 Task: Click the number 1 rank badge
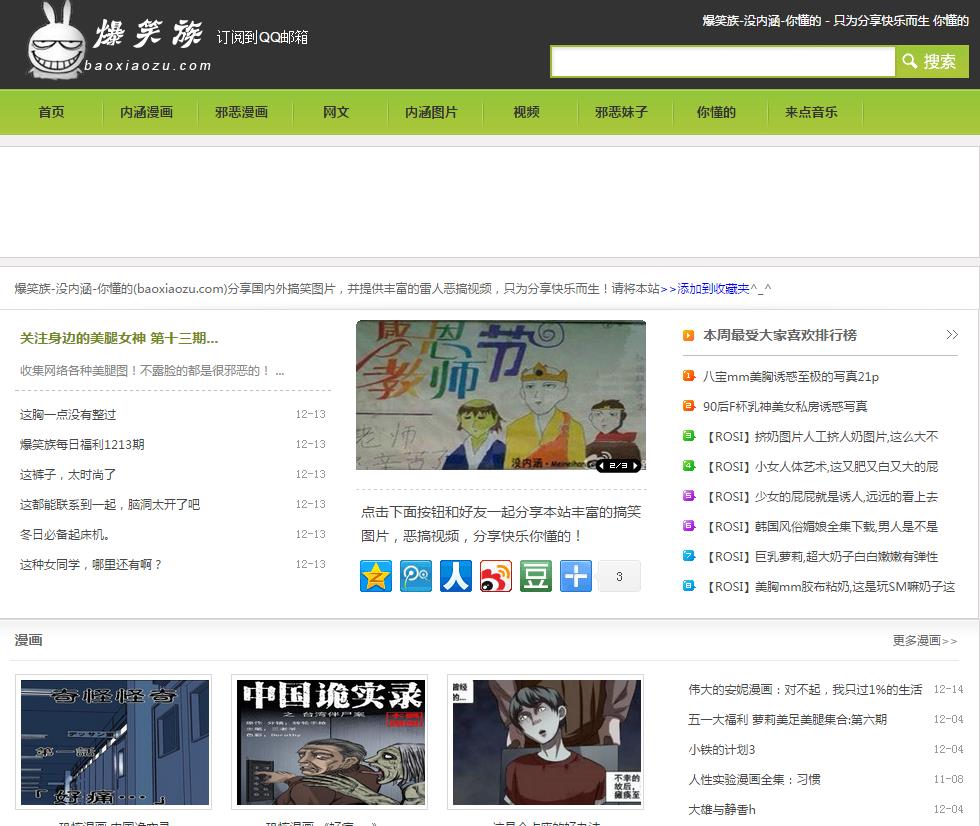coord(689,376)
